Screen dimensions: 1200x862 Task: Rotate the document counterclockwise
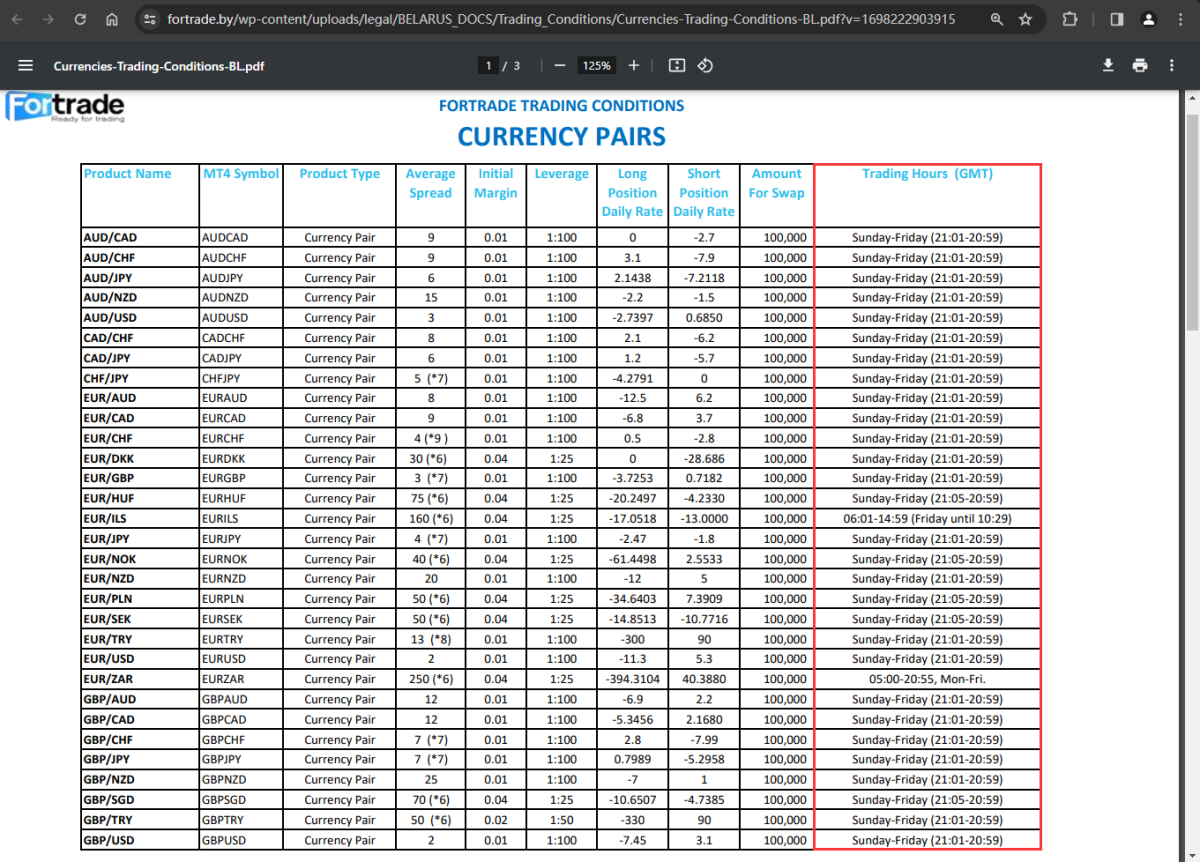(705, 66)
